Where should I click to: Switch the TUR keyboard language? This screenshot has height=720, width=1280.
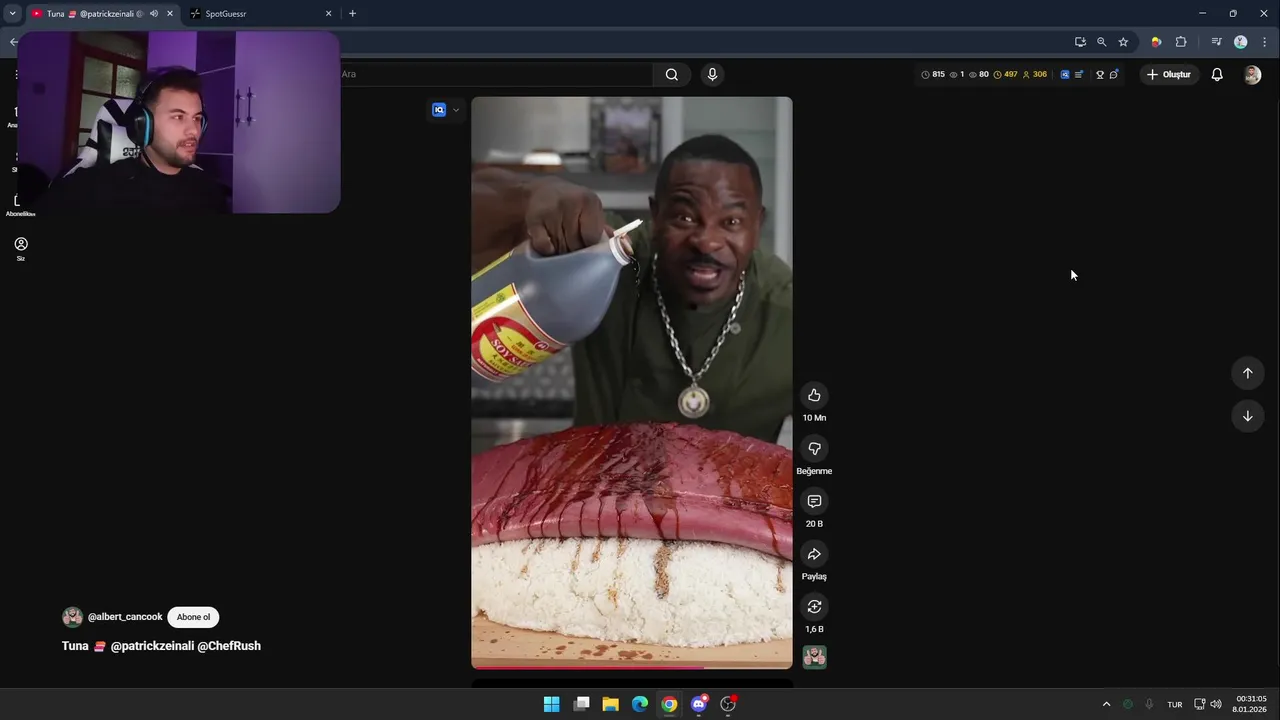pyautogui.click(x=1175, y=704)
